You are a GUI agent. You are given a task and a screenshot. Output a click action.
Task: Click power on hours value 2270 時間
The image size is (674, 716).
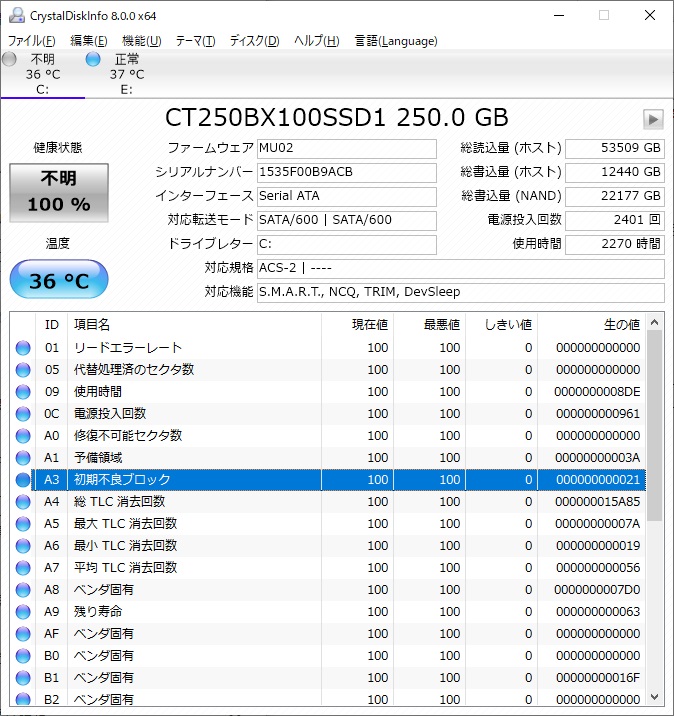[x=615, y=244]
